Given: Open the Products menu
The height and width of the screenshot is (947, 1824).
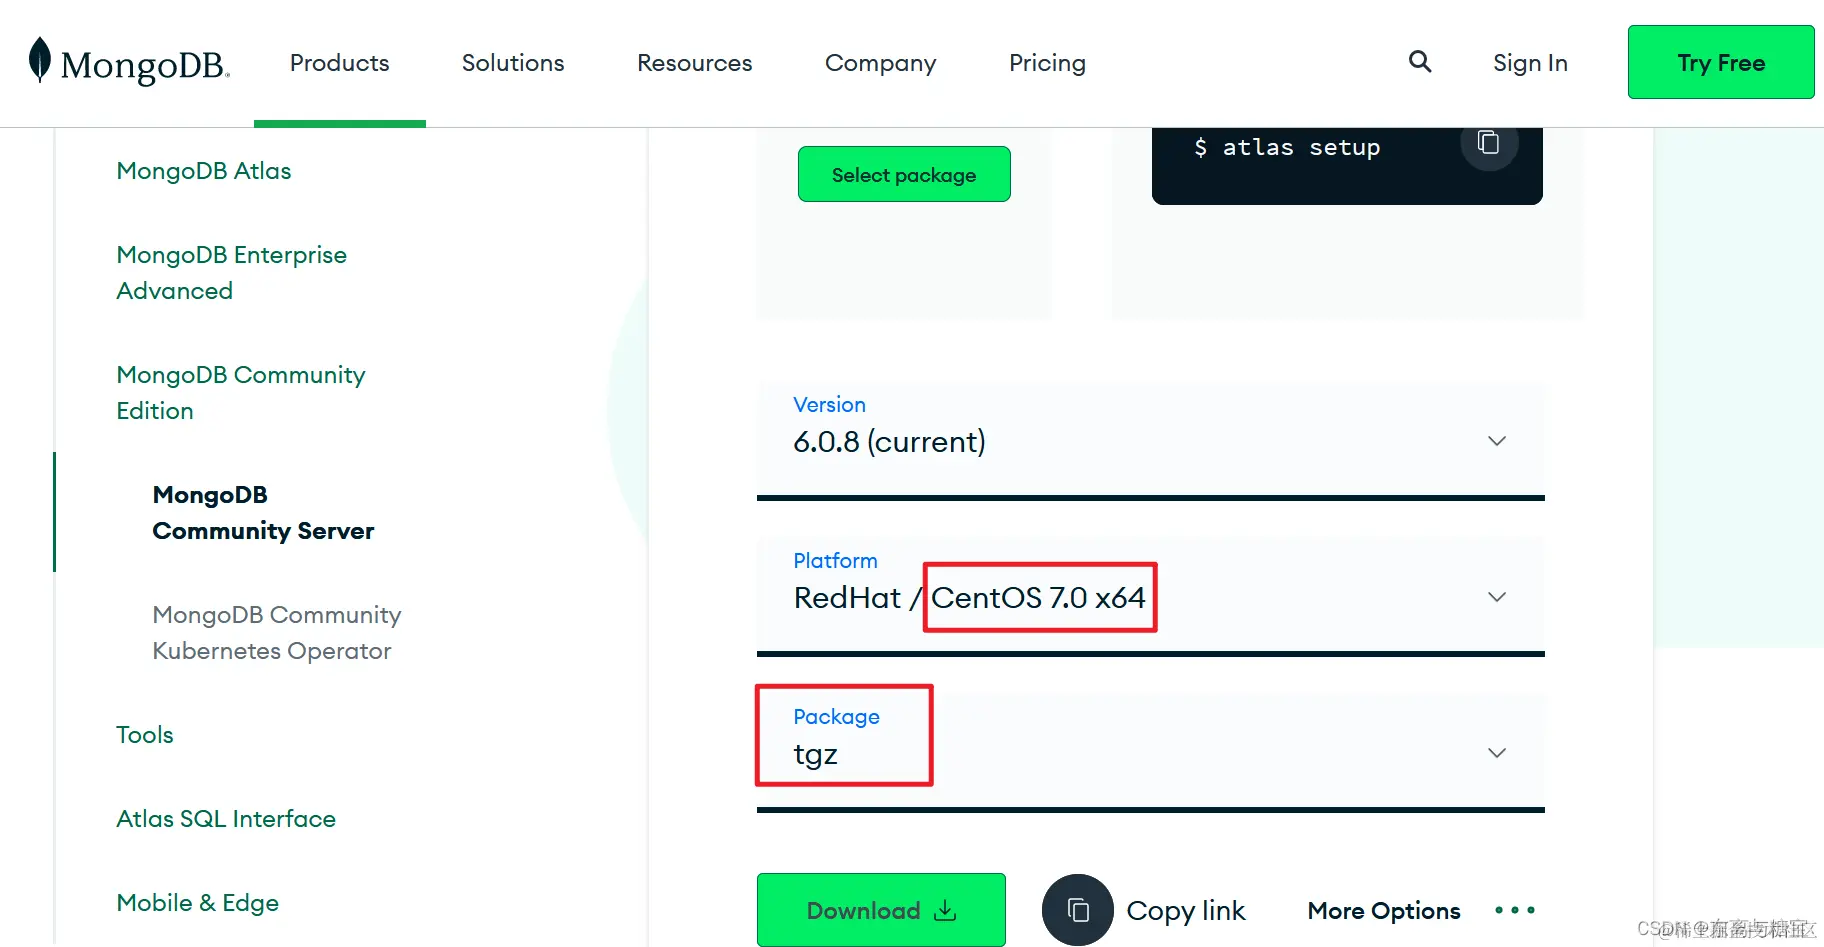Looking at the screenshot, I should (x=340, y=63).
